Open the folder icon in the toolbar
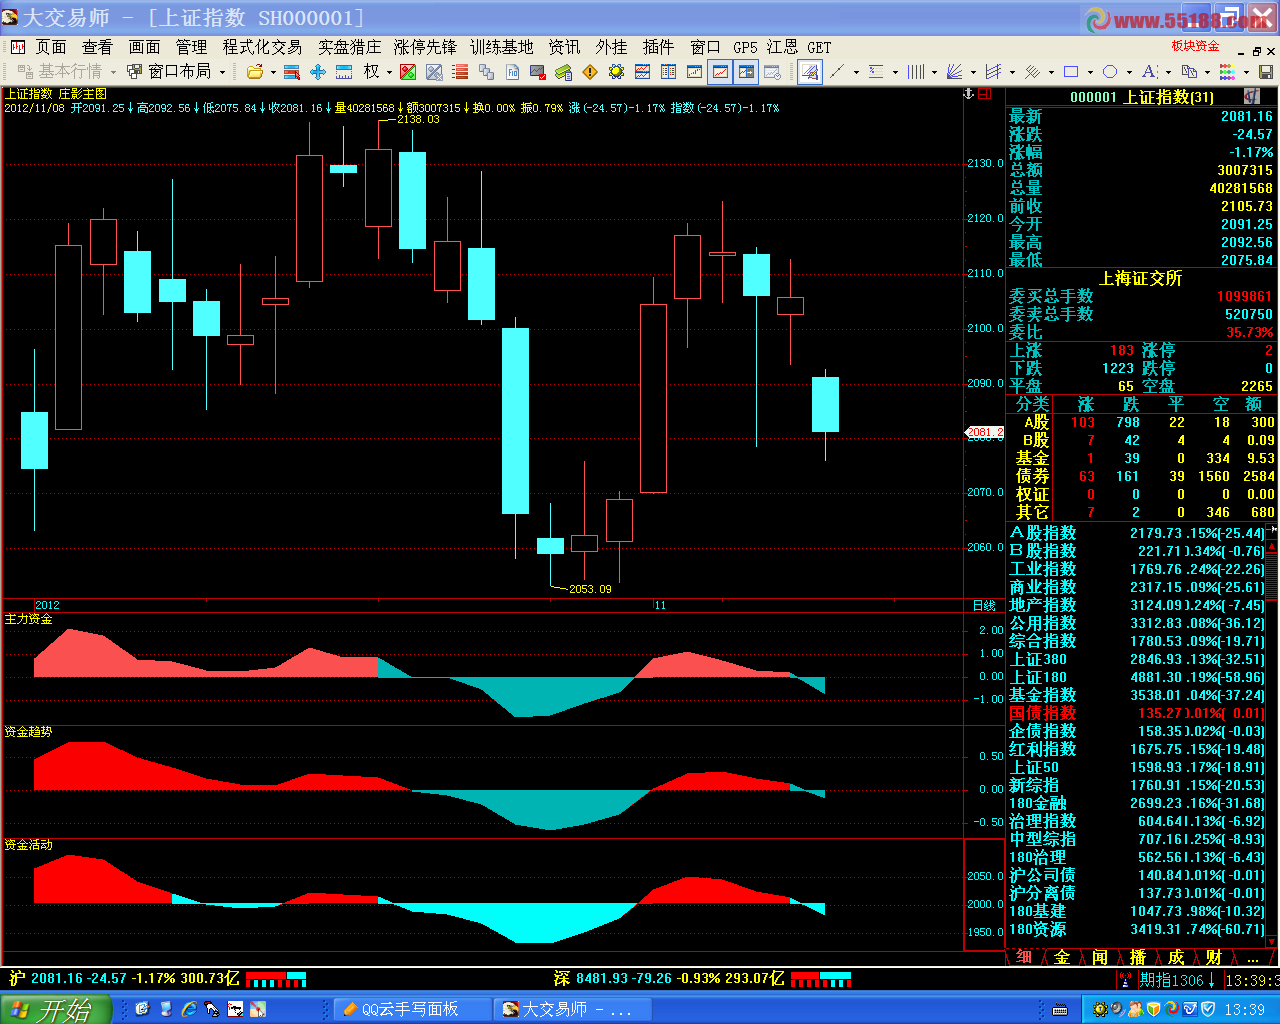Screen dimensions: 1280x1024 tap(255, 72)
